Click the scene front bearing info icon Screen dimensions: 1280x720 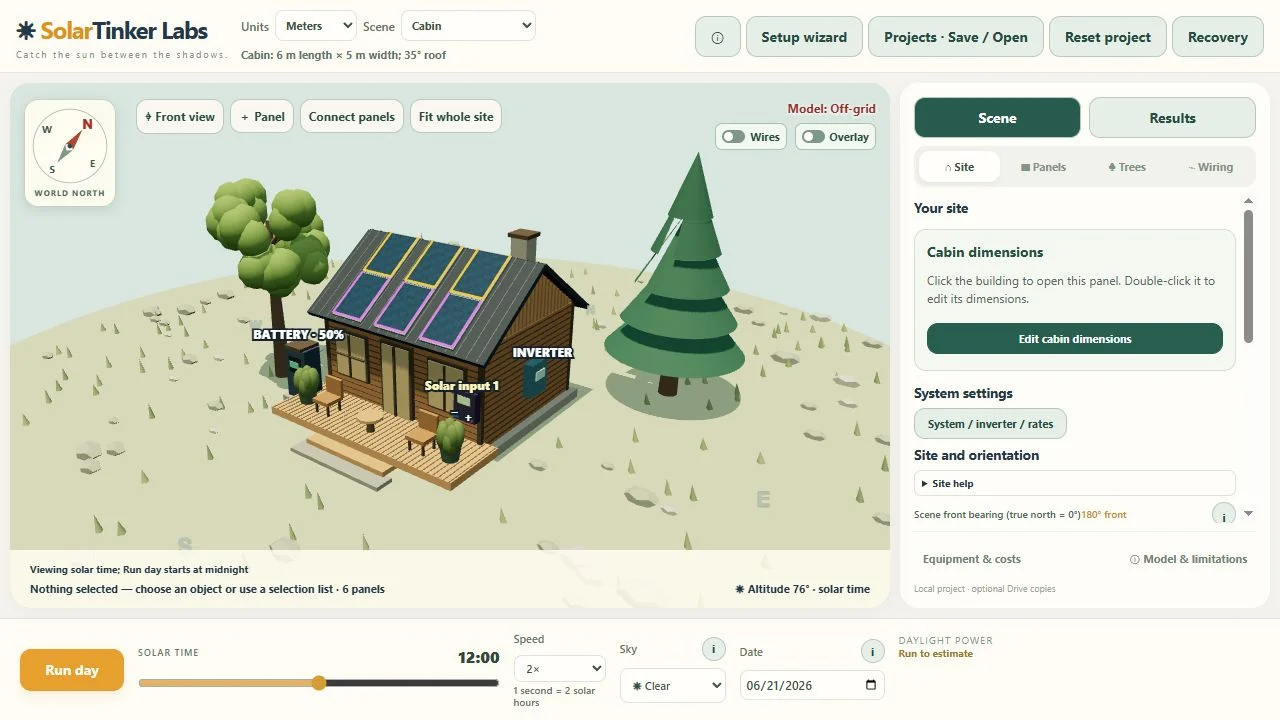click(x=1223, y=515)
